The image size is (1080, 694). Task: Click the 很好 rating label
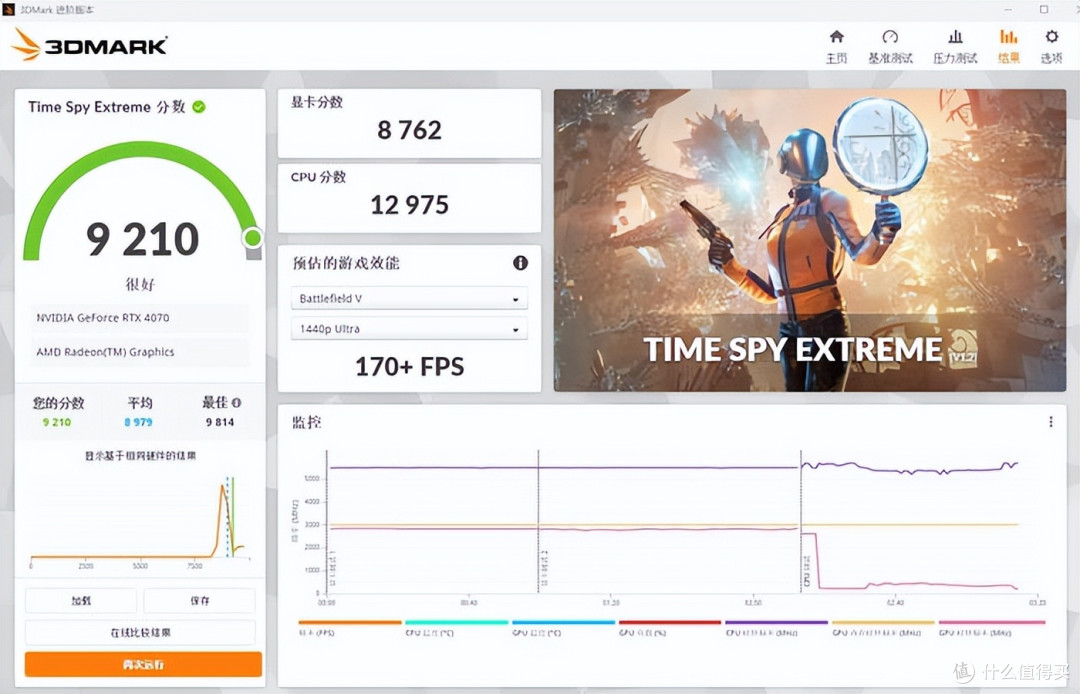tap(141, 284)
